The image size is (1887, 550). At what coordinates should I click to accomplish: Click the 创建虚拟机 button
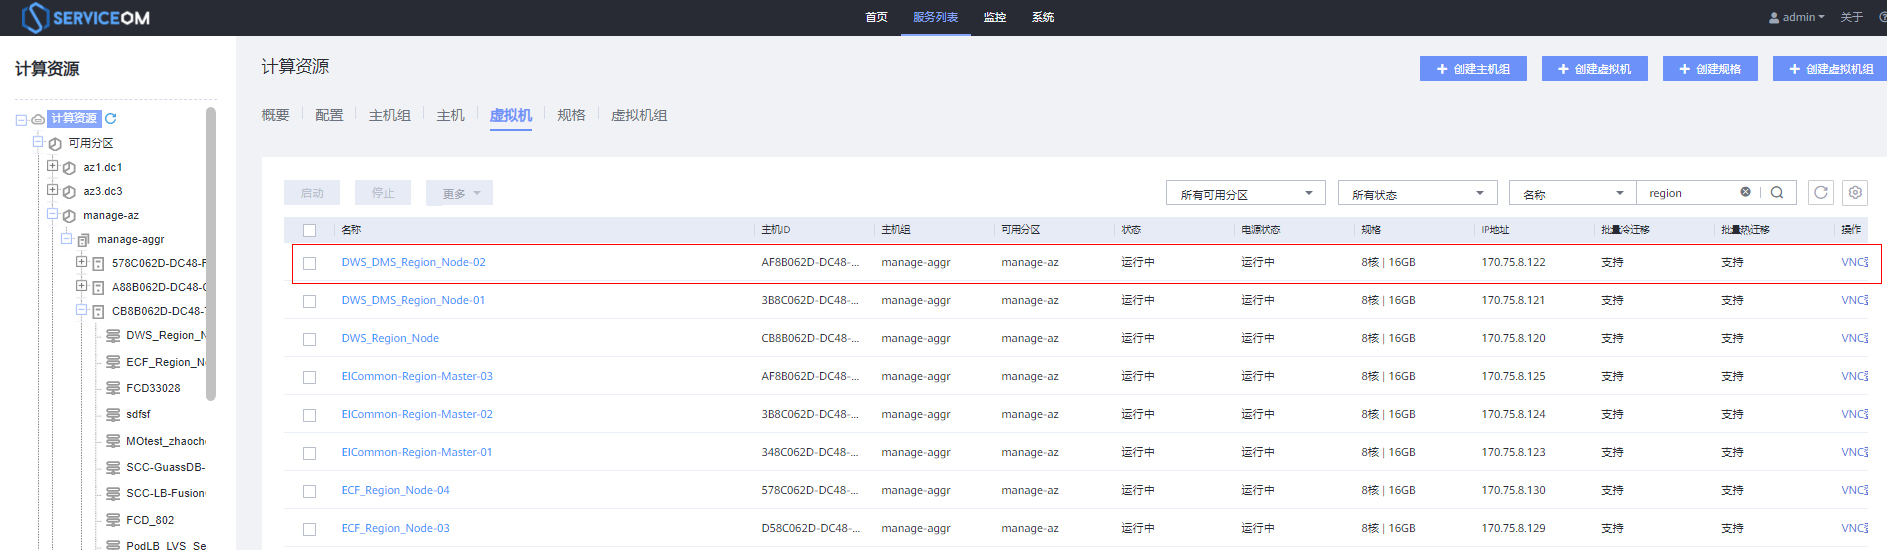click(1594, 69)
